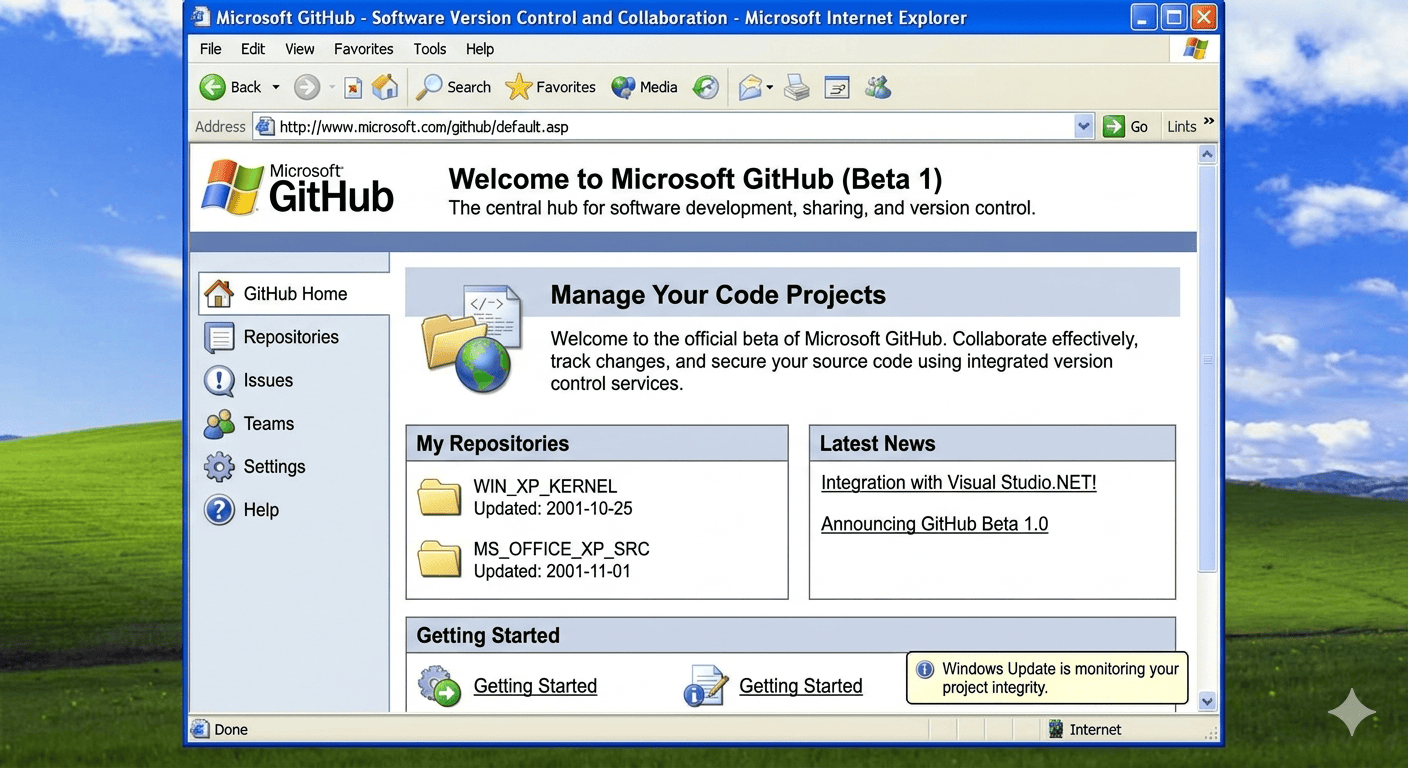Expand the address bar dropdown arrow
This screenshot has height=768, width=1408.
[1084, 127]
